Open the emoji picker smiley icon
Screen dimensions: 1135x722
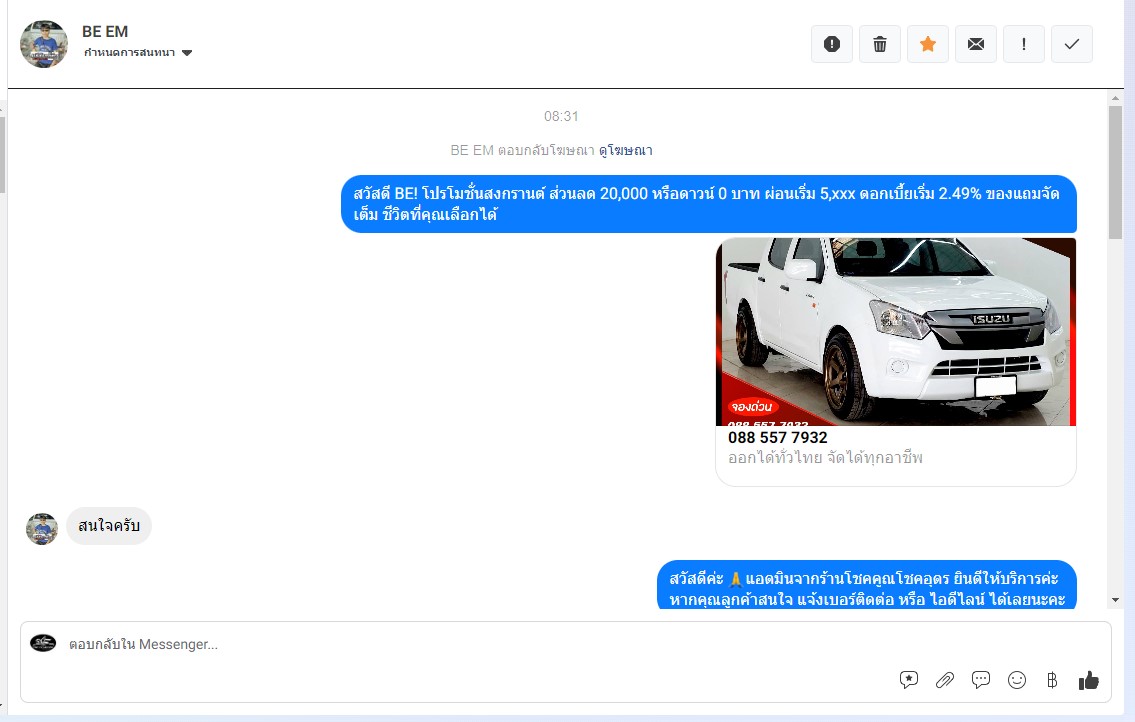point(1017,680)
